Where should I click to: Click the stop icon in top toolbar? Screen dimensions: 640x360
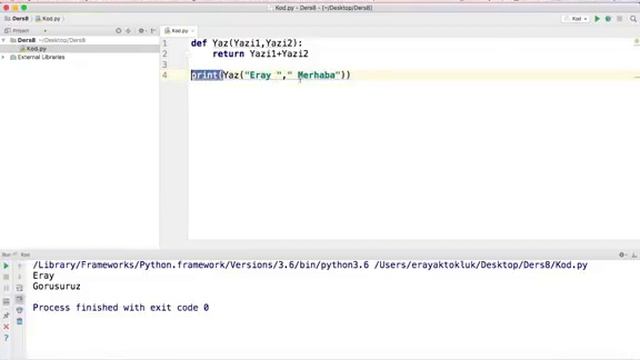coord(620,19)
